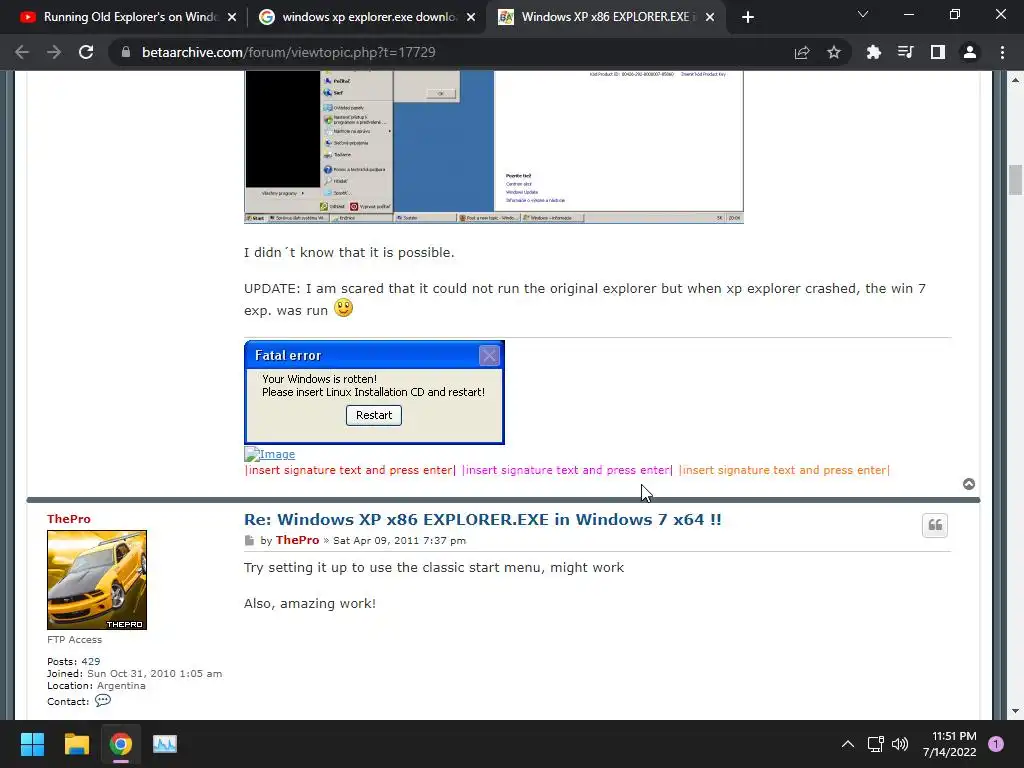This screenshot has width=1024, height=768.
Task: Open the media control icon in toolbar
Action: click(x=905, y=52)
